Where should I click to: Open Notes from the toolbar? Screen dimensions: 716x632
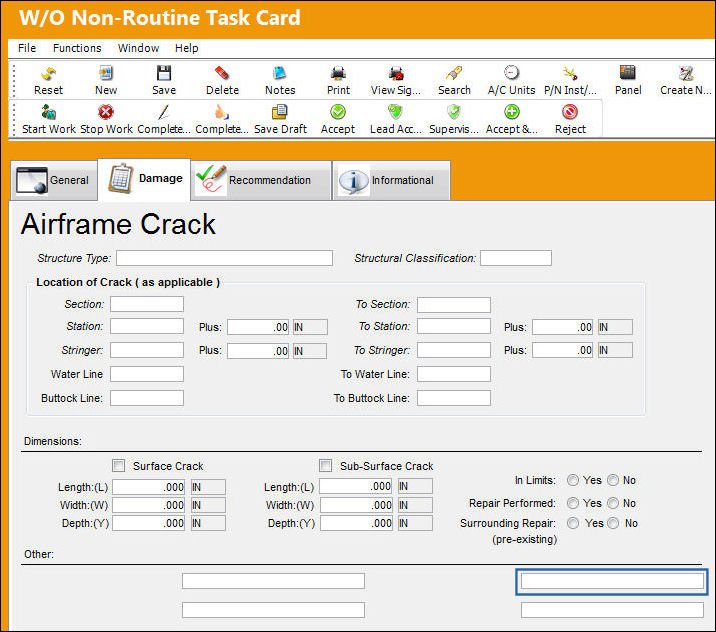[x=280, y=73]
